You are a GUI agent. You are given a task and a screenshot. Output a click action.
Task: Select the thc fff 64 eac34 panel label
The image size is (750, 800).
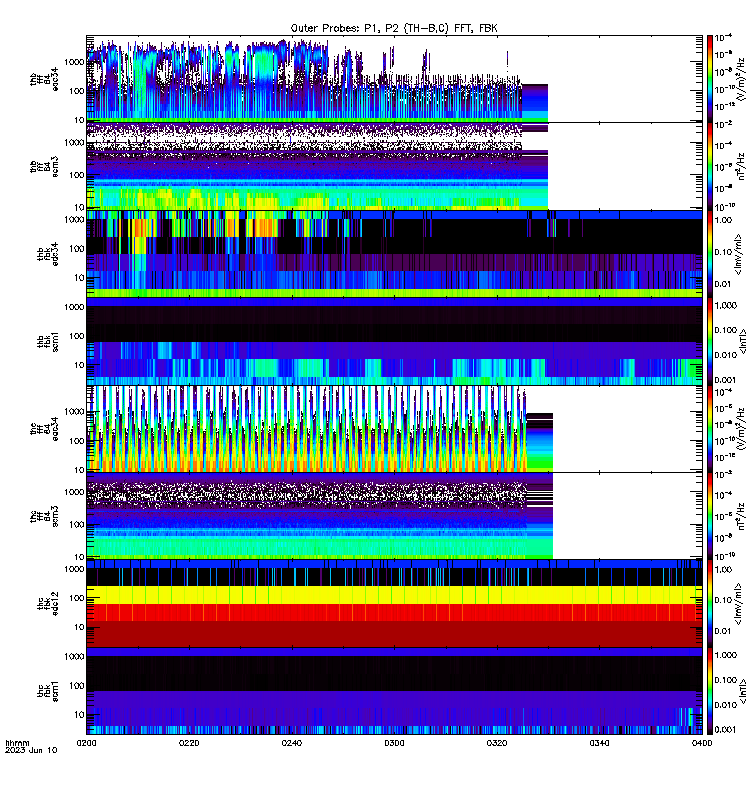(44, 429)
